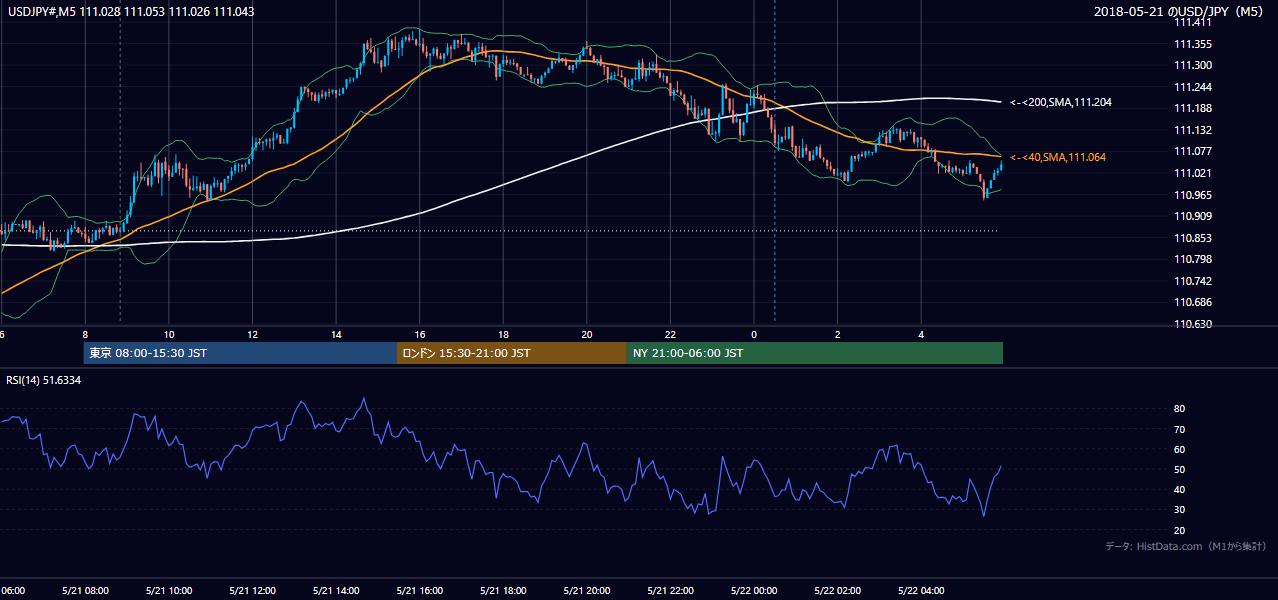Click hour label 4 on price chart axis
Viewport: 1278px width, 600px height.
921,334
